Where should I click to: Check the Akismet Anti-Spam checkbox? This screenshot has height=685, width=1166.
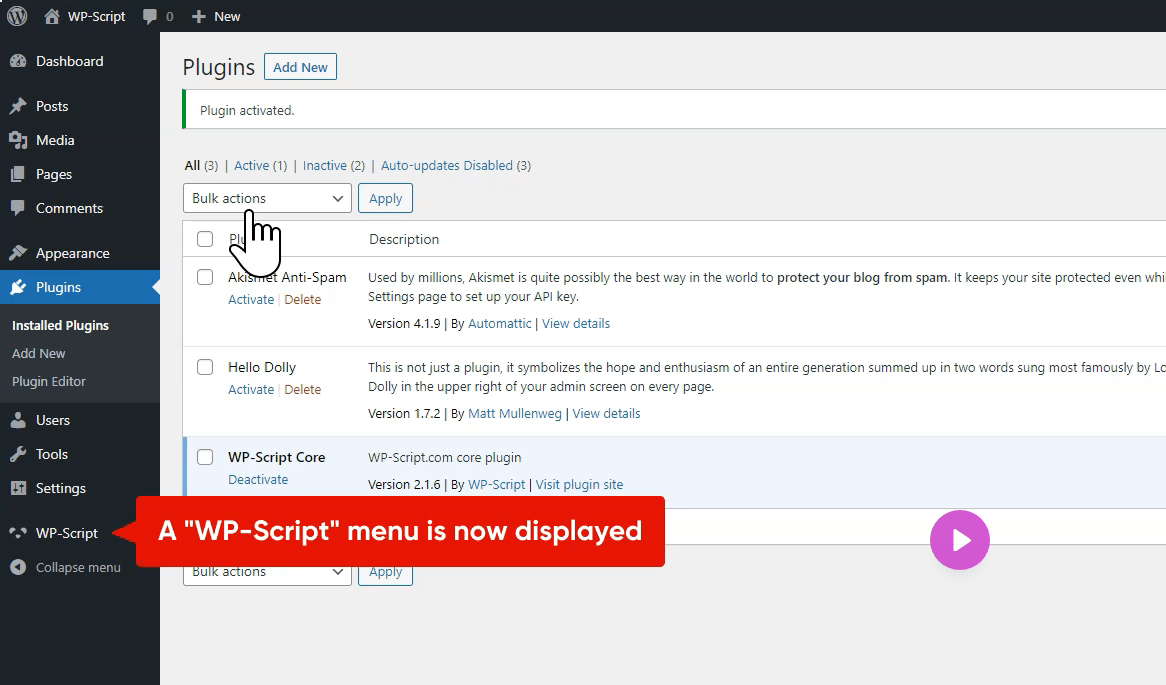tap(205, 277)
